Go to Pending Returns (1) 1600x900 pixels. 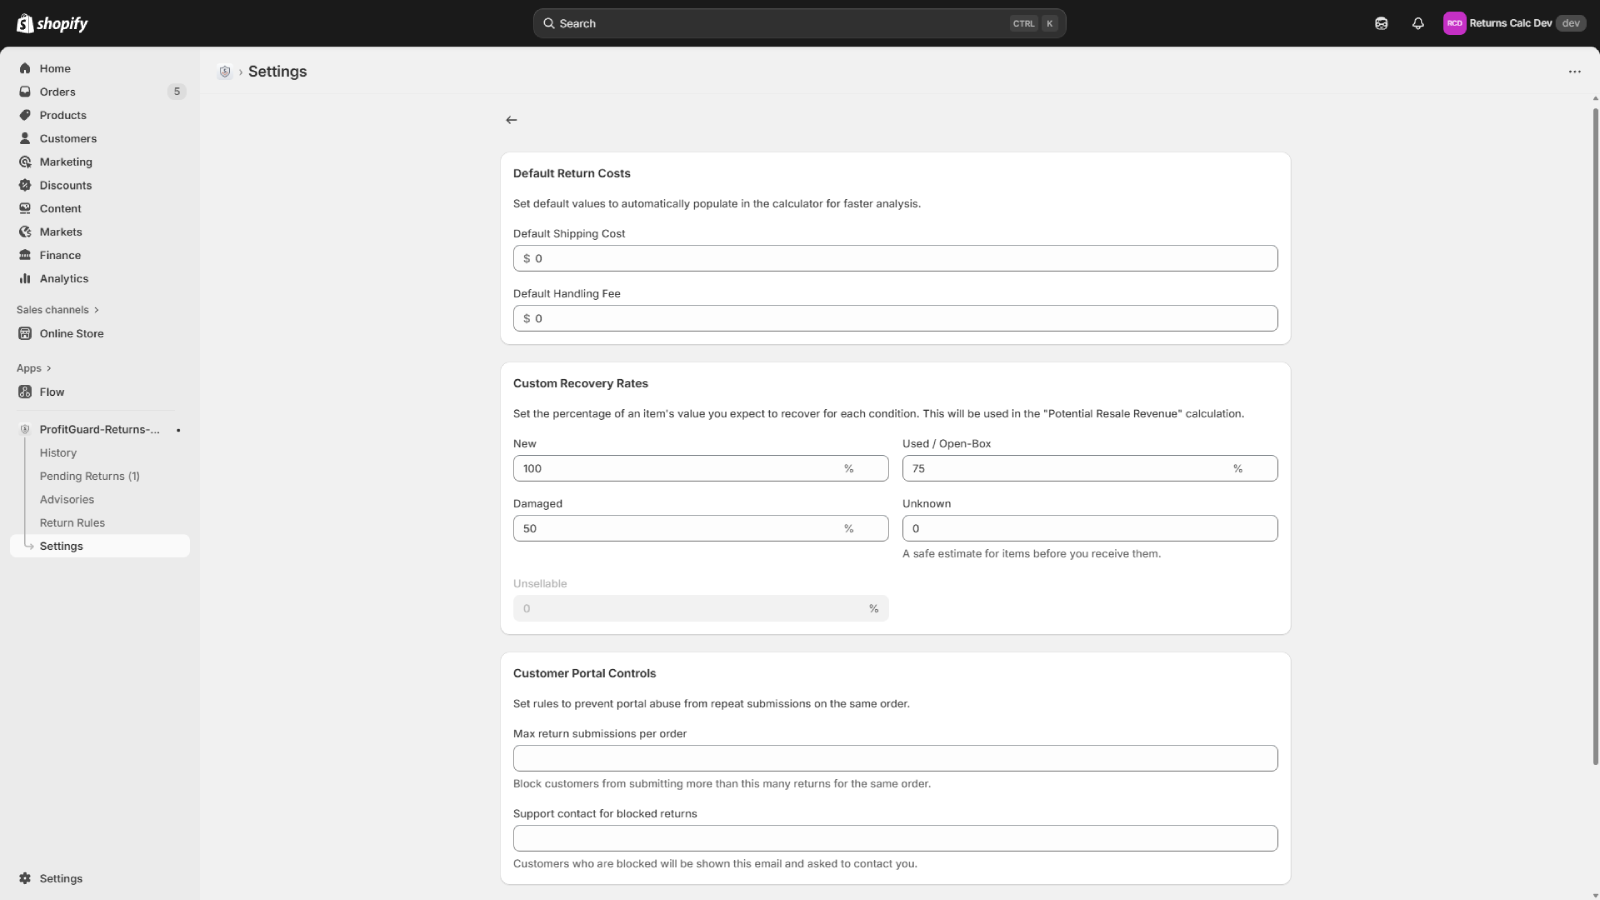pos(89,475)
